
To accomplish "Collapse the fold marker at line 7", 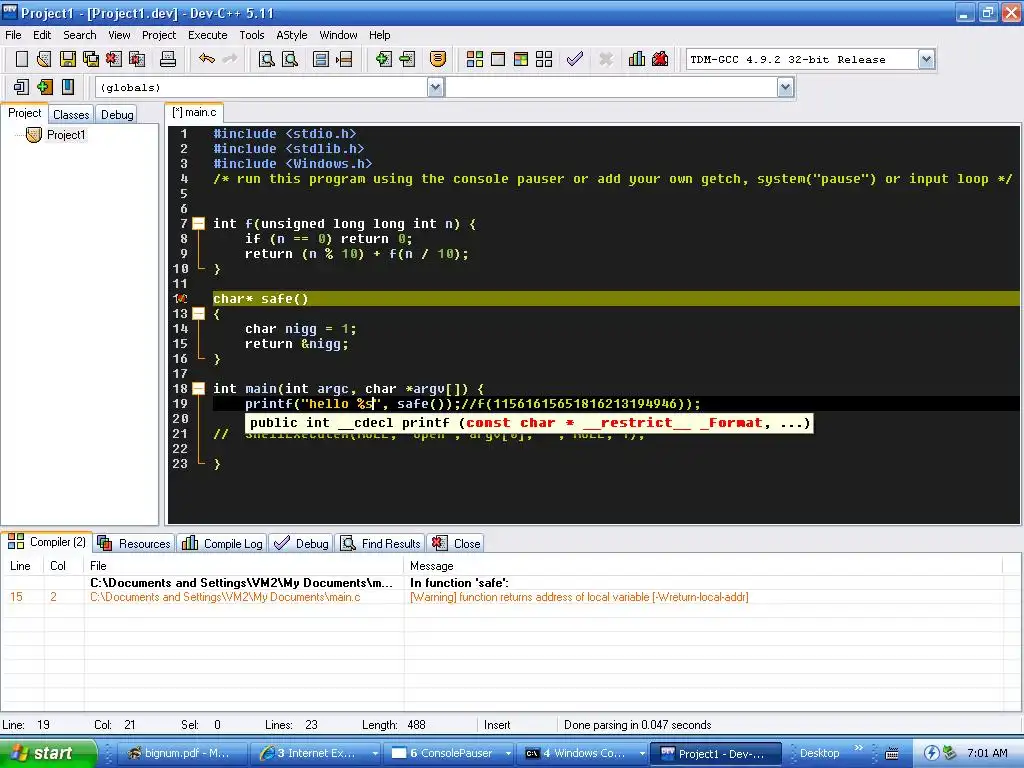I will (199, 223).
